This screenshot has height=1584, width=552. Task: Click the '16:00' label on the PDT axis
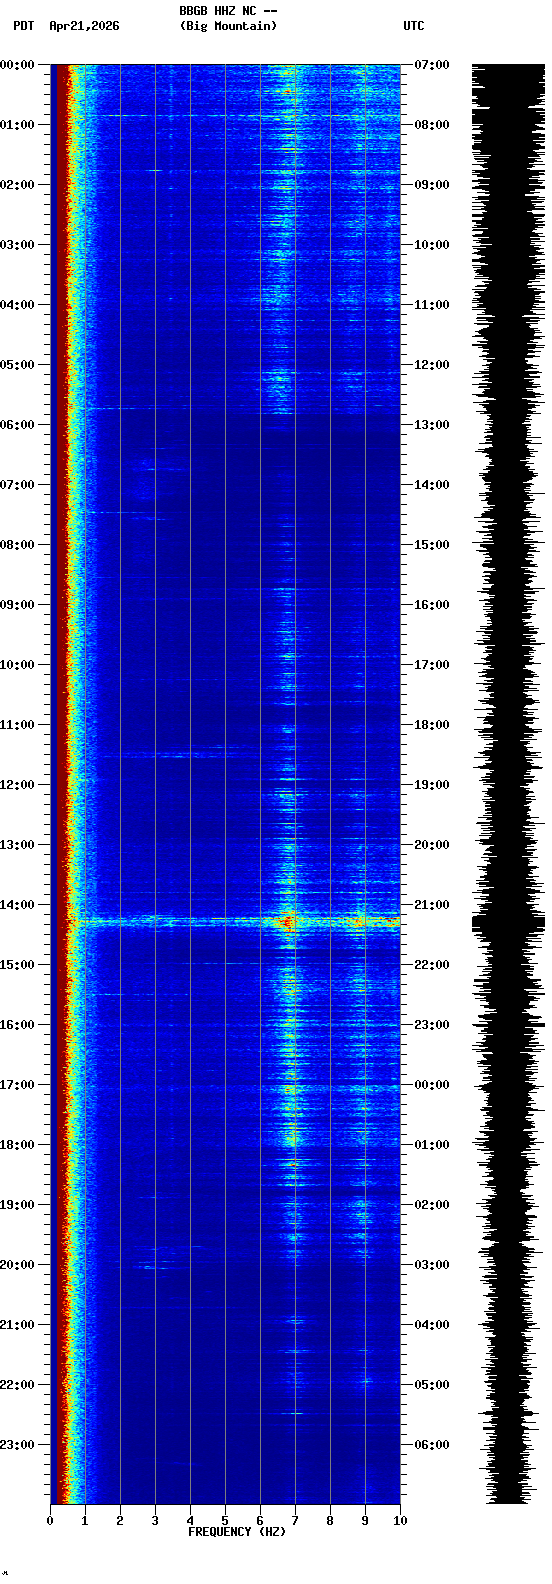pyautogui.click(x=17, y=1025)
